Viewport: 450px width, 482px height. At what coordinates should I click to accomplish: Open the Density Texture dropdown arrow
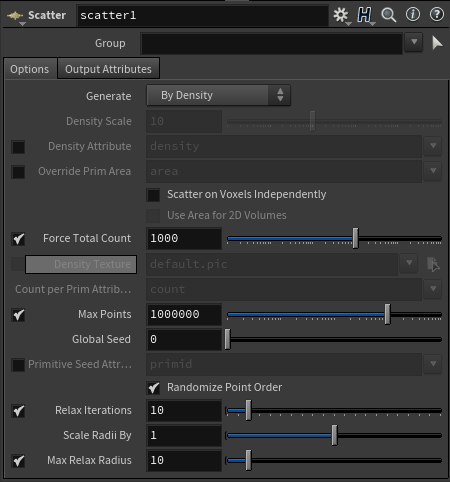(x=409, y=263)
